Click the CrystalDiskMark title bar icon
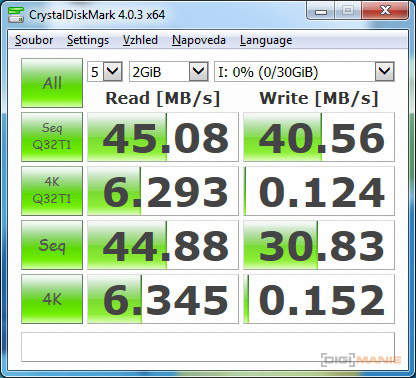Screen dimensions: 416x378 click(16, 14)
